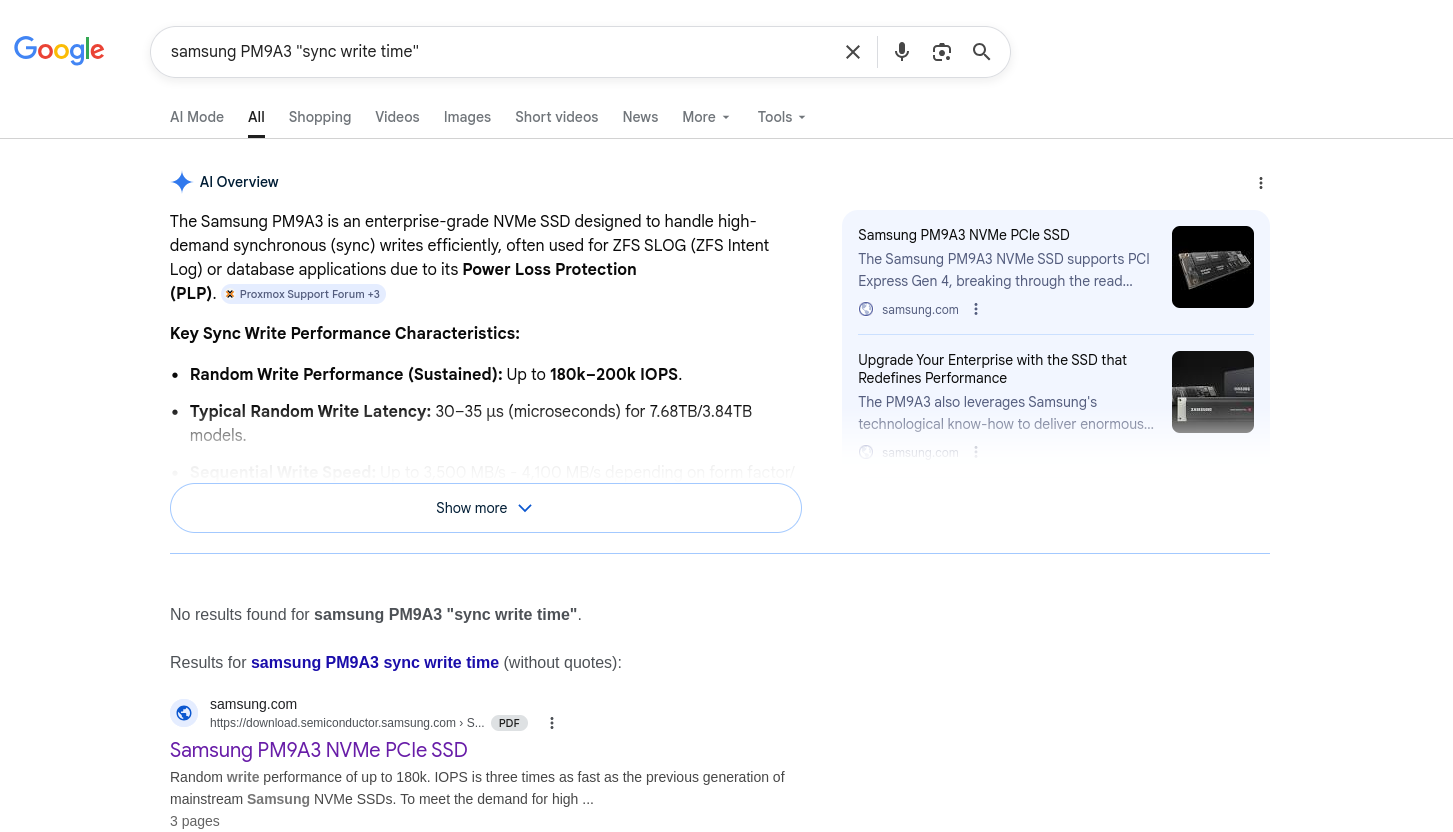This screenshot has width=1453, height=832.
Task: Open Samsung PM9A3 NVMe PCIe SSD result link
Action: tap(318, 750)
